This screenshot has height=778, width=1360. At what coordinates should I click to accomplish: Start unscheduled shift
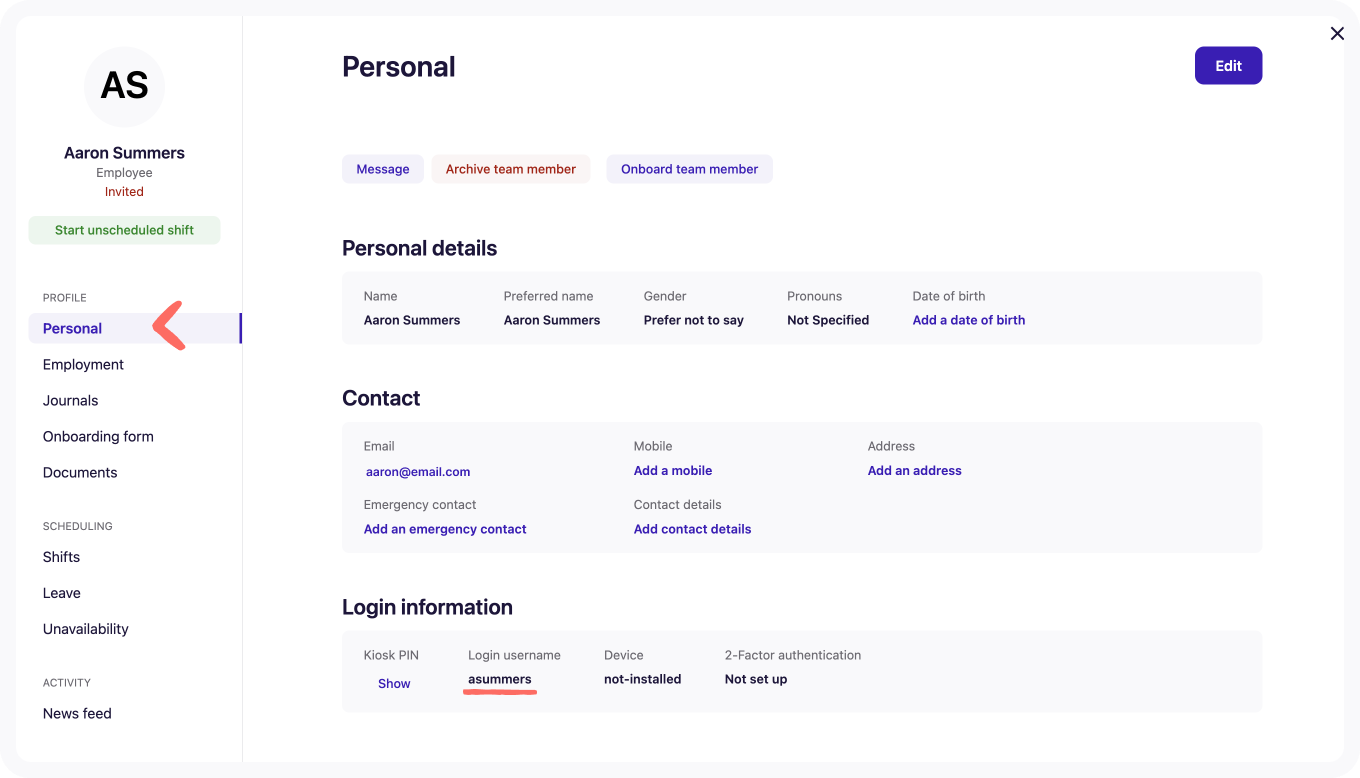tap(124, 230)
